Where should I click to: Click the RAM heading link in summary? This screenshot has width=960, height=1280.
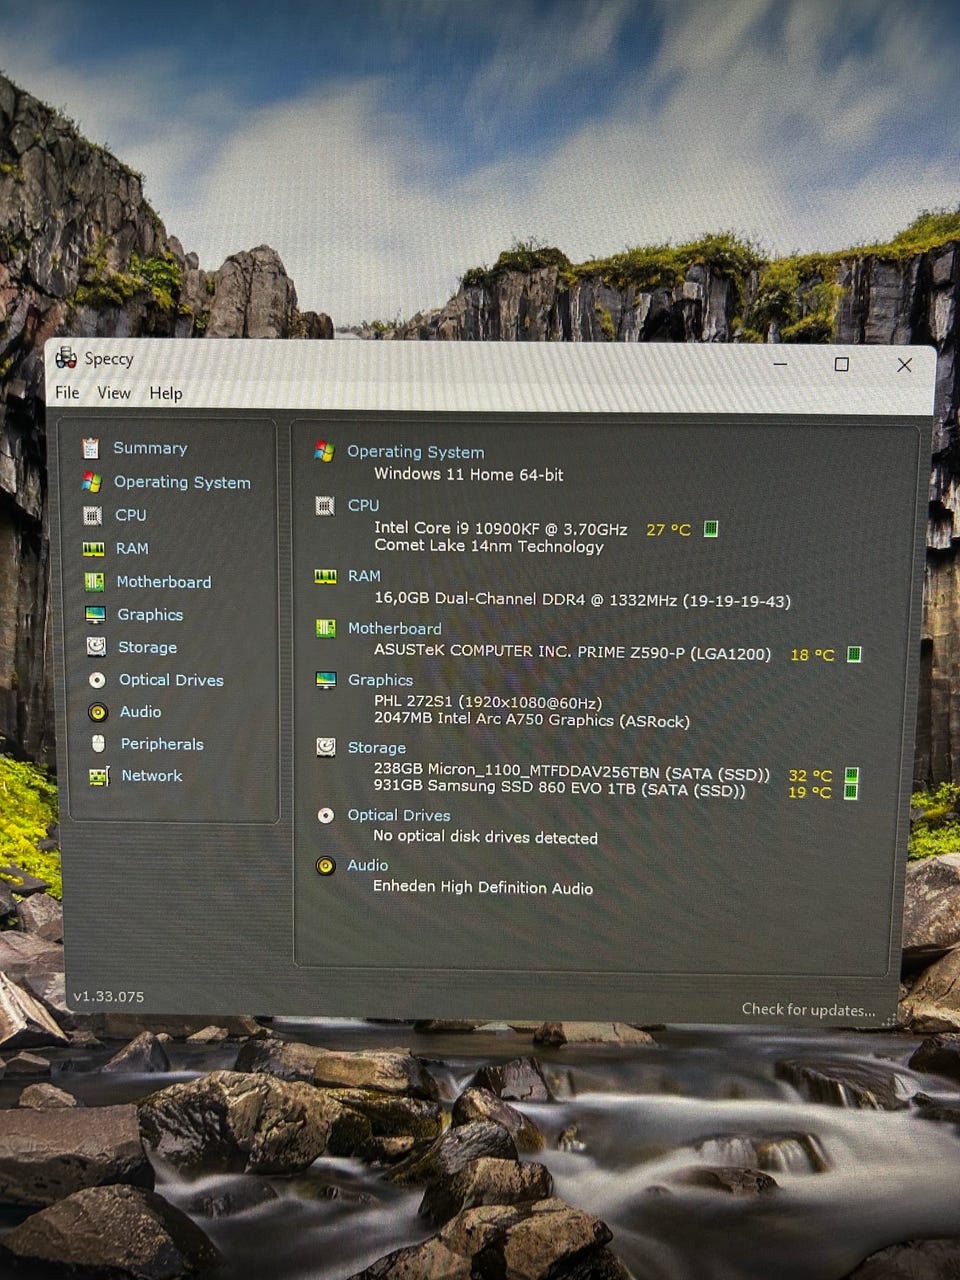tap(364, 576)
